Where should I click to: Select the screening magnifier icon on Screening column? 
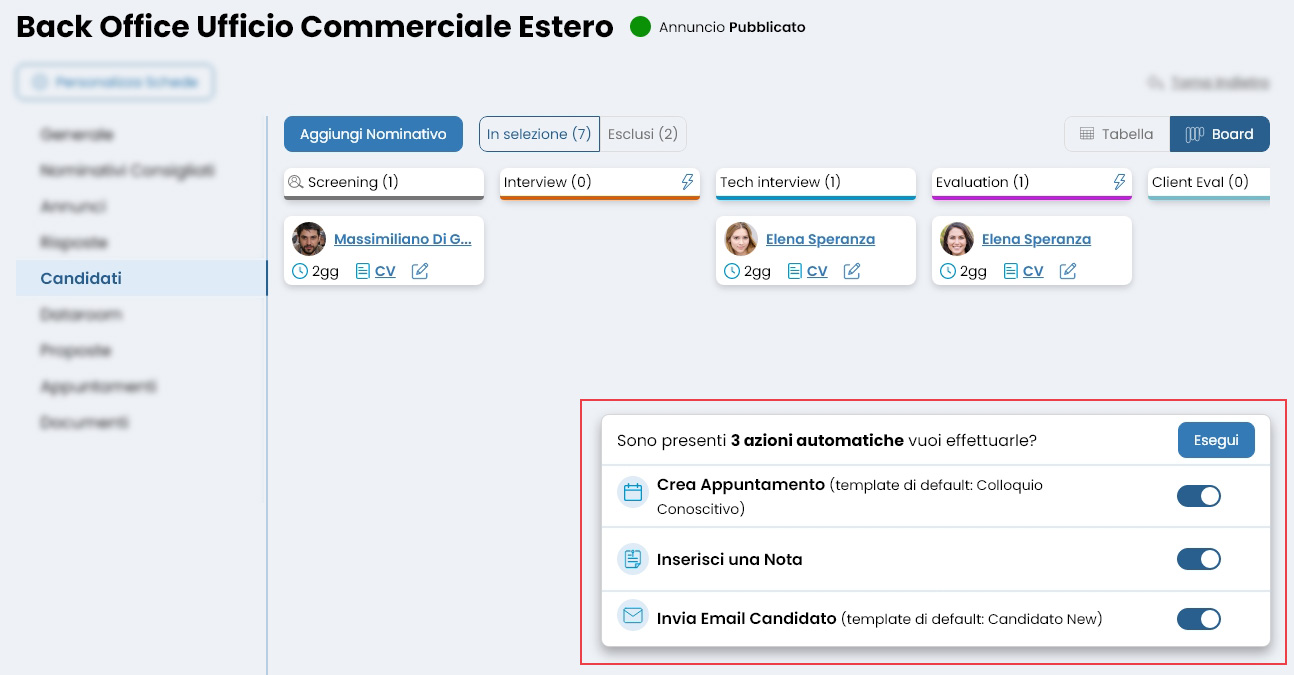point(295,182)
